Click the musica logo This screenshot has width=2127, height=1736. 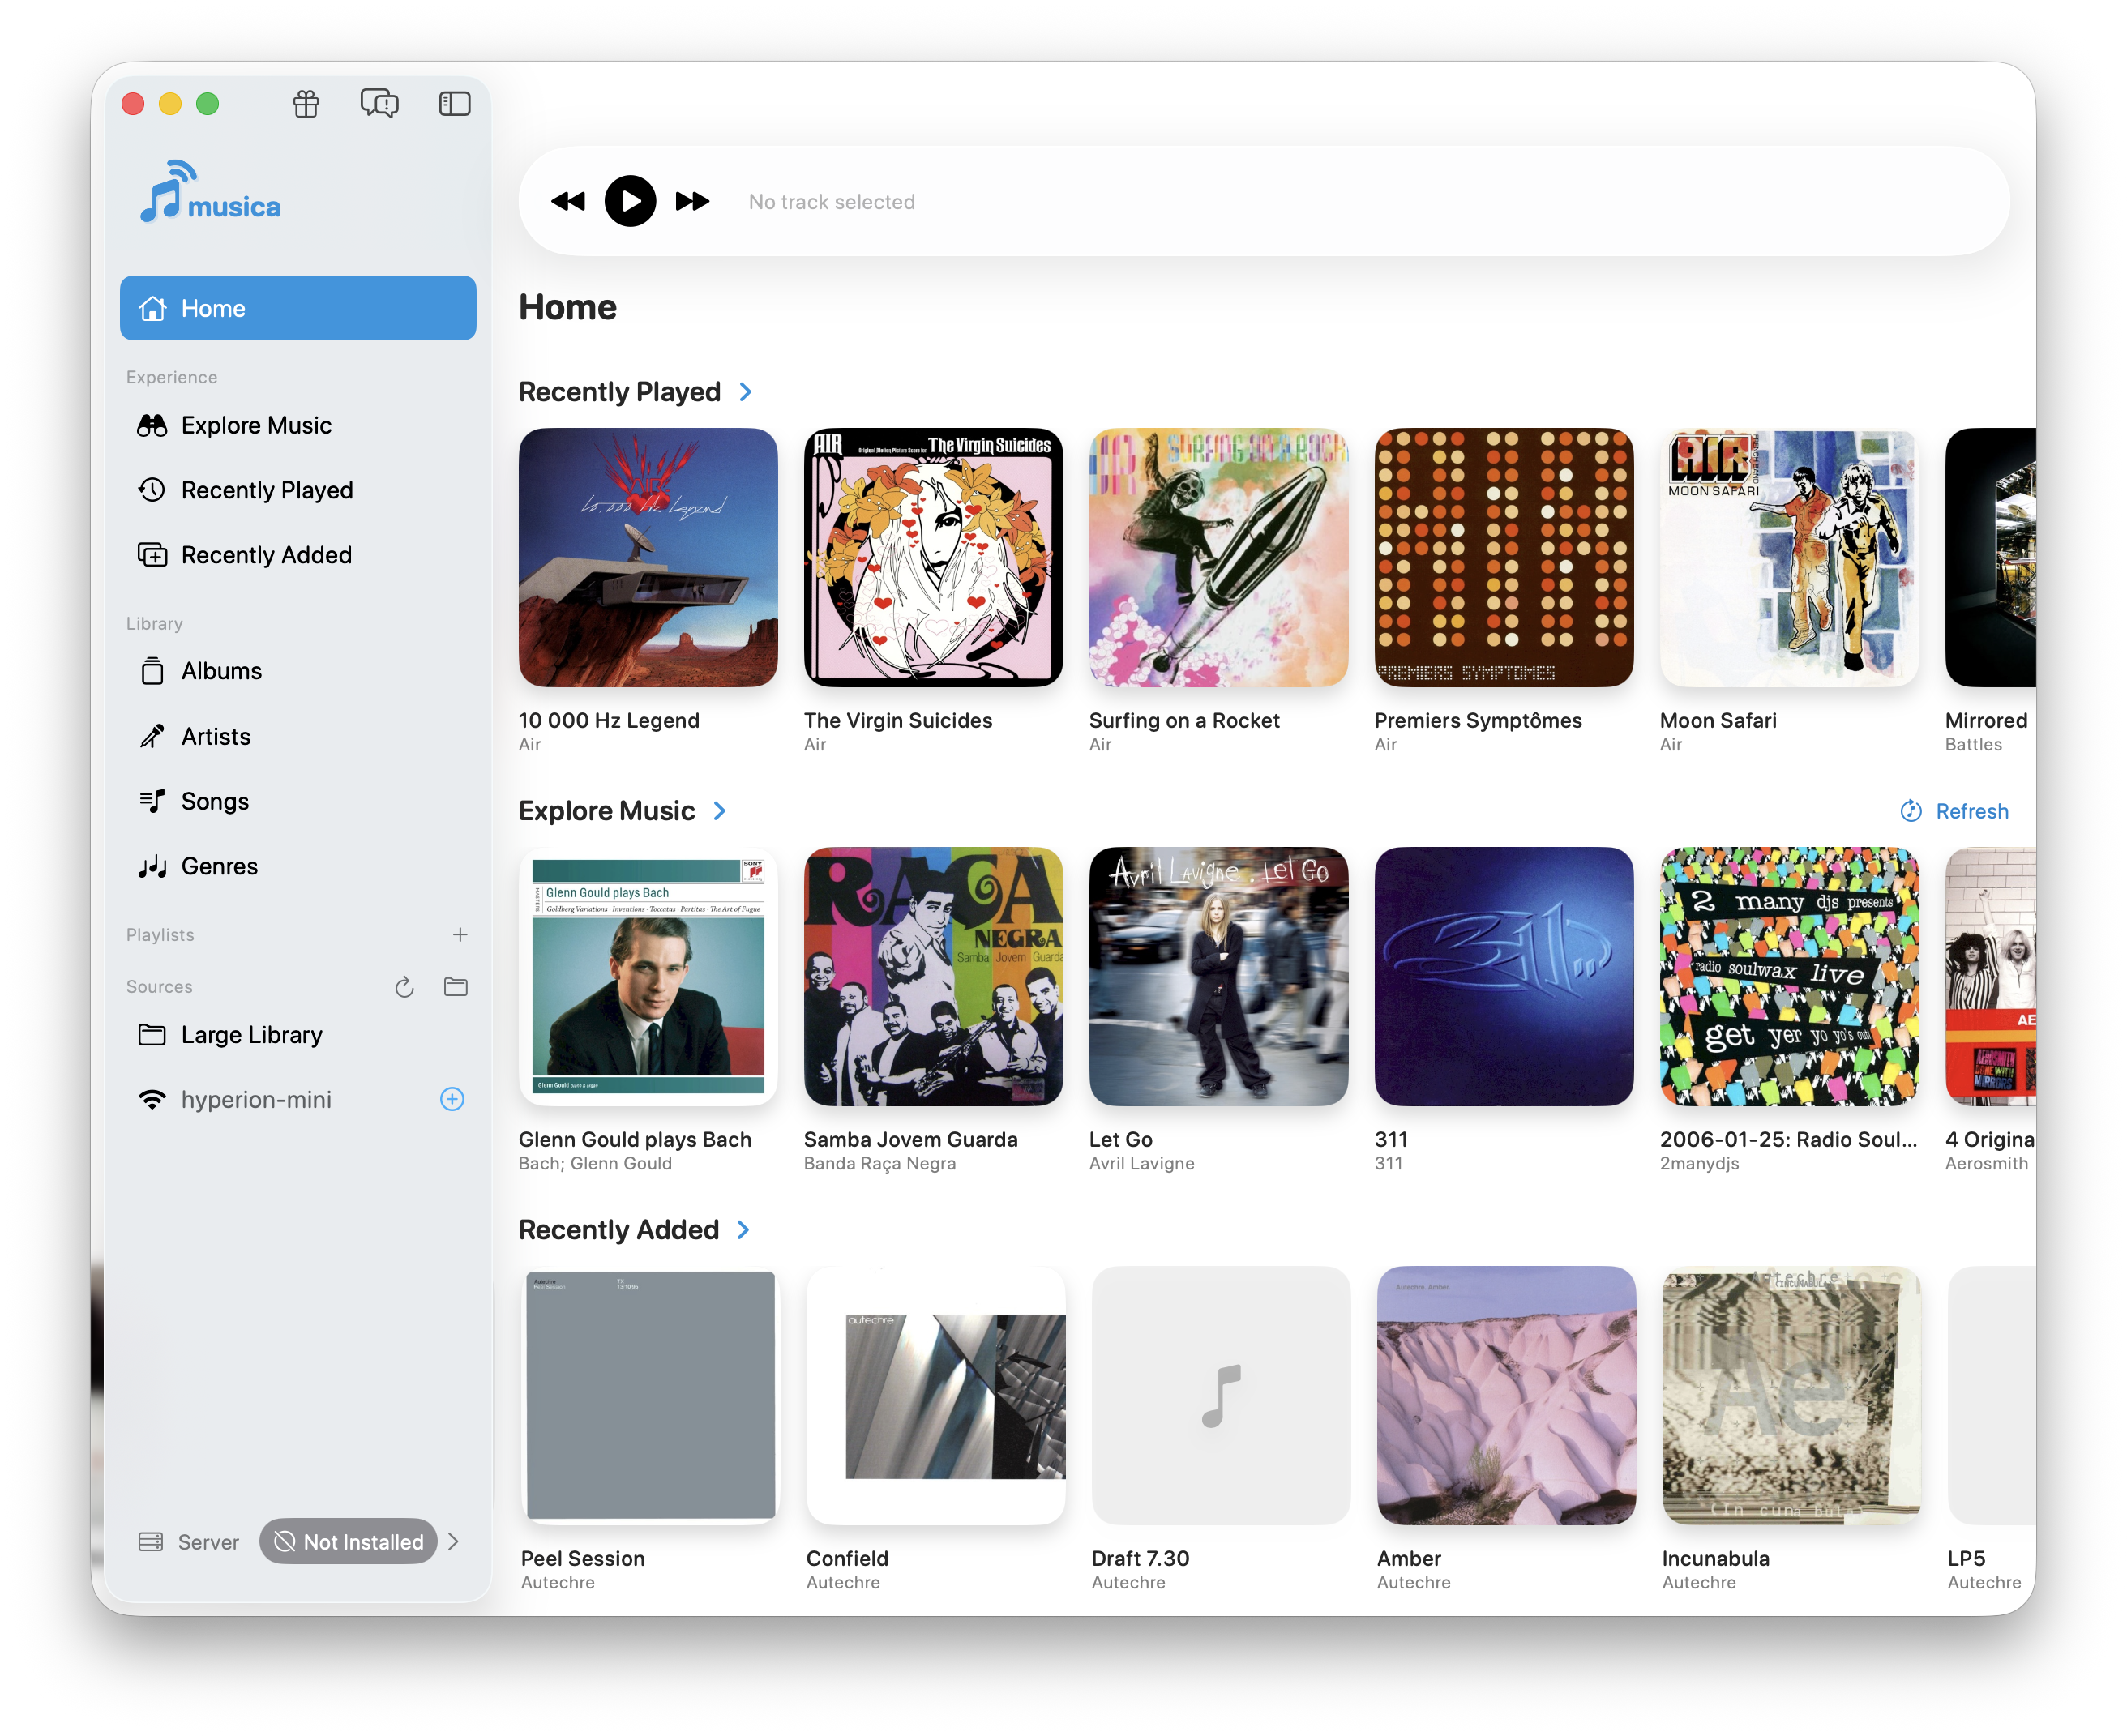(x=211, y=192)
